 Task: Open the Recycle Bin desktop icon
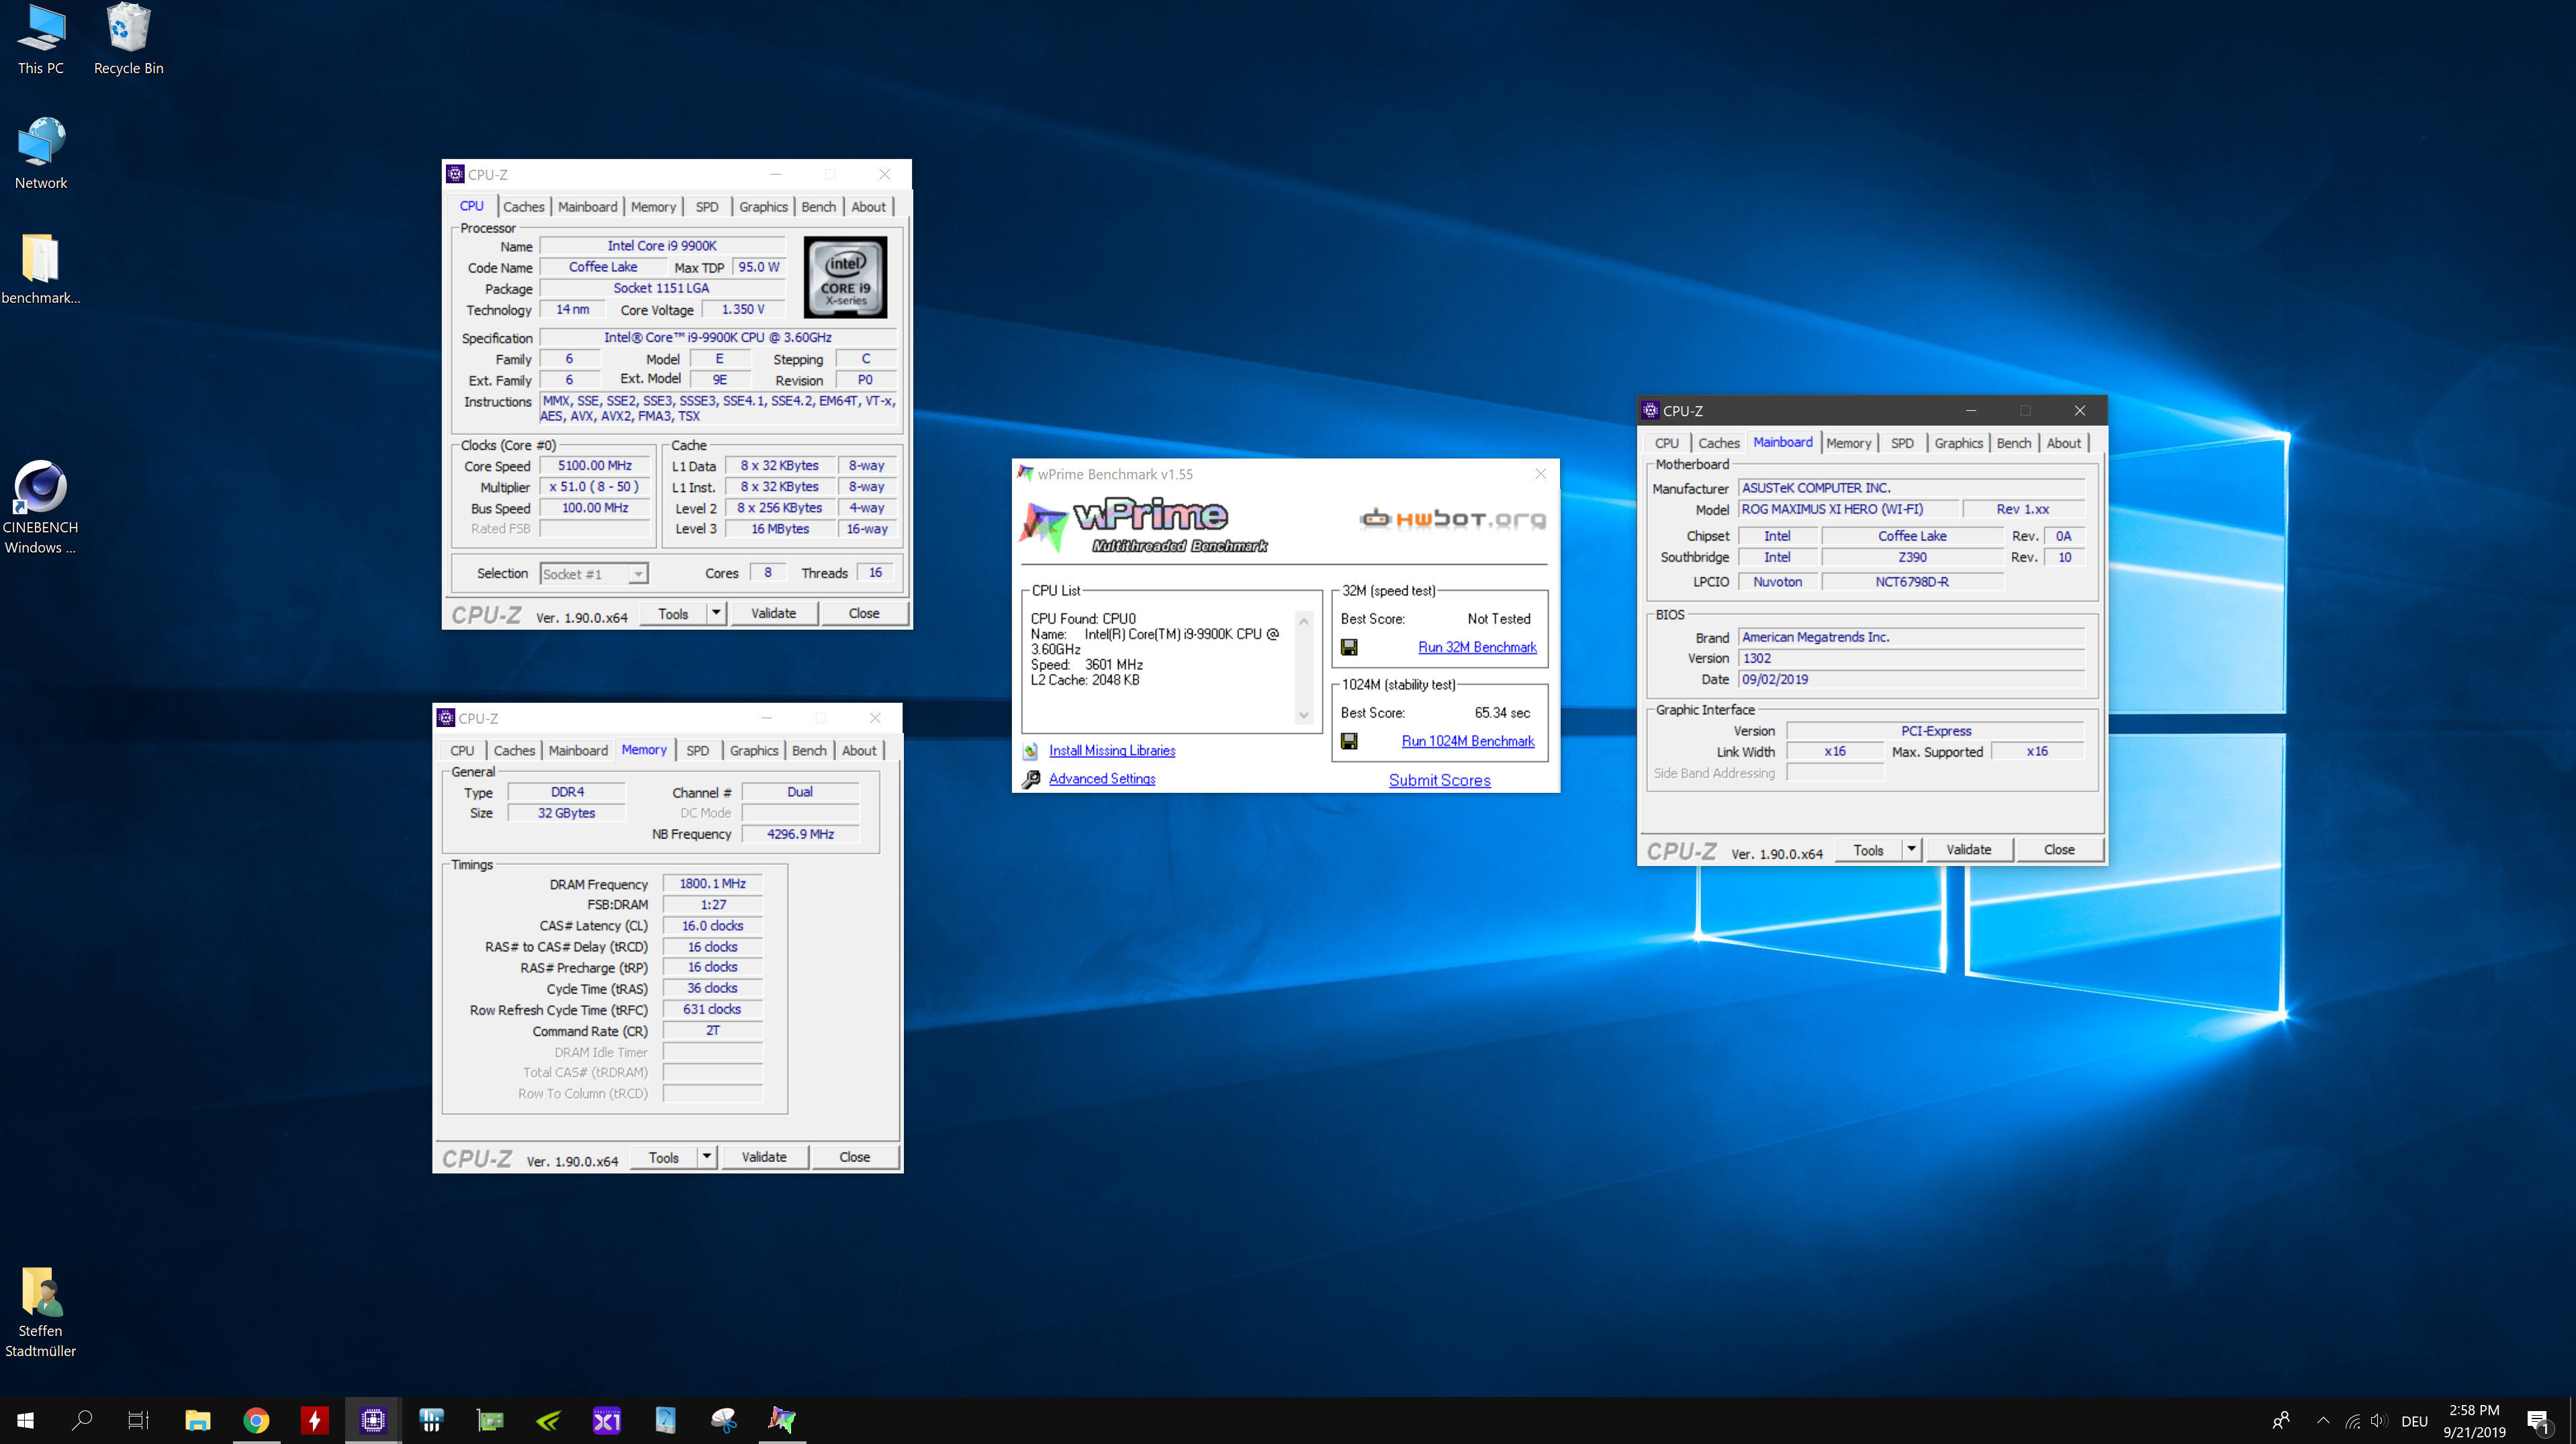tap(128, 40)
